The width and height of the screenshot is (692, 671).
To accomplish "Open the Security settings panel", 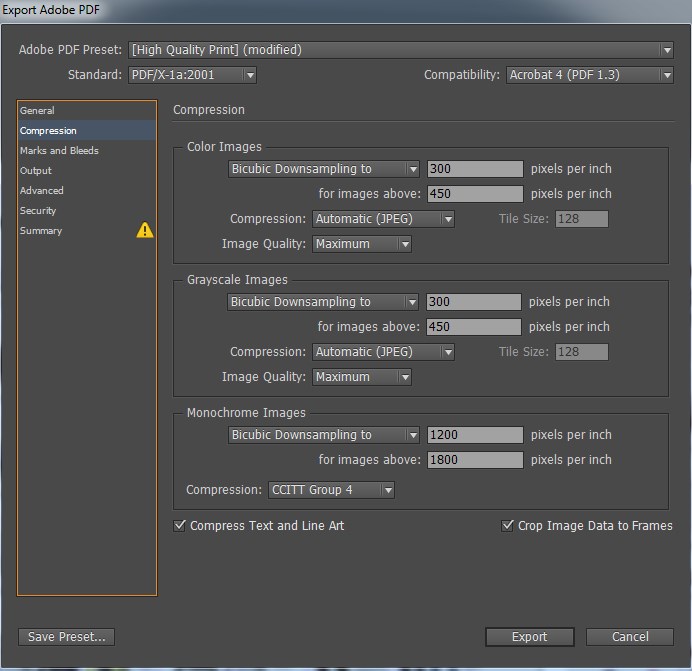I will pos(38,211).
